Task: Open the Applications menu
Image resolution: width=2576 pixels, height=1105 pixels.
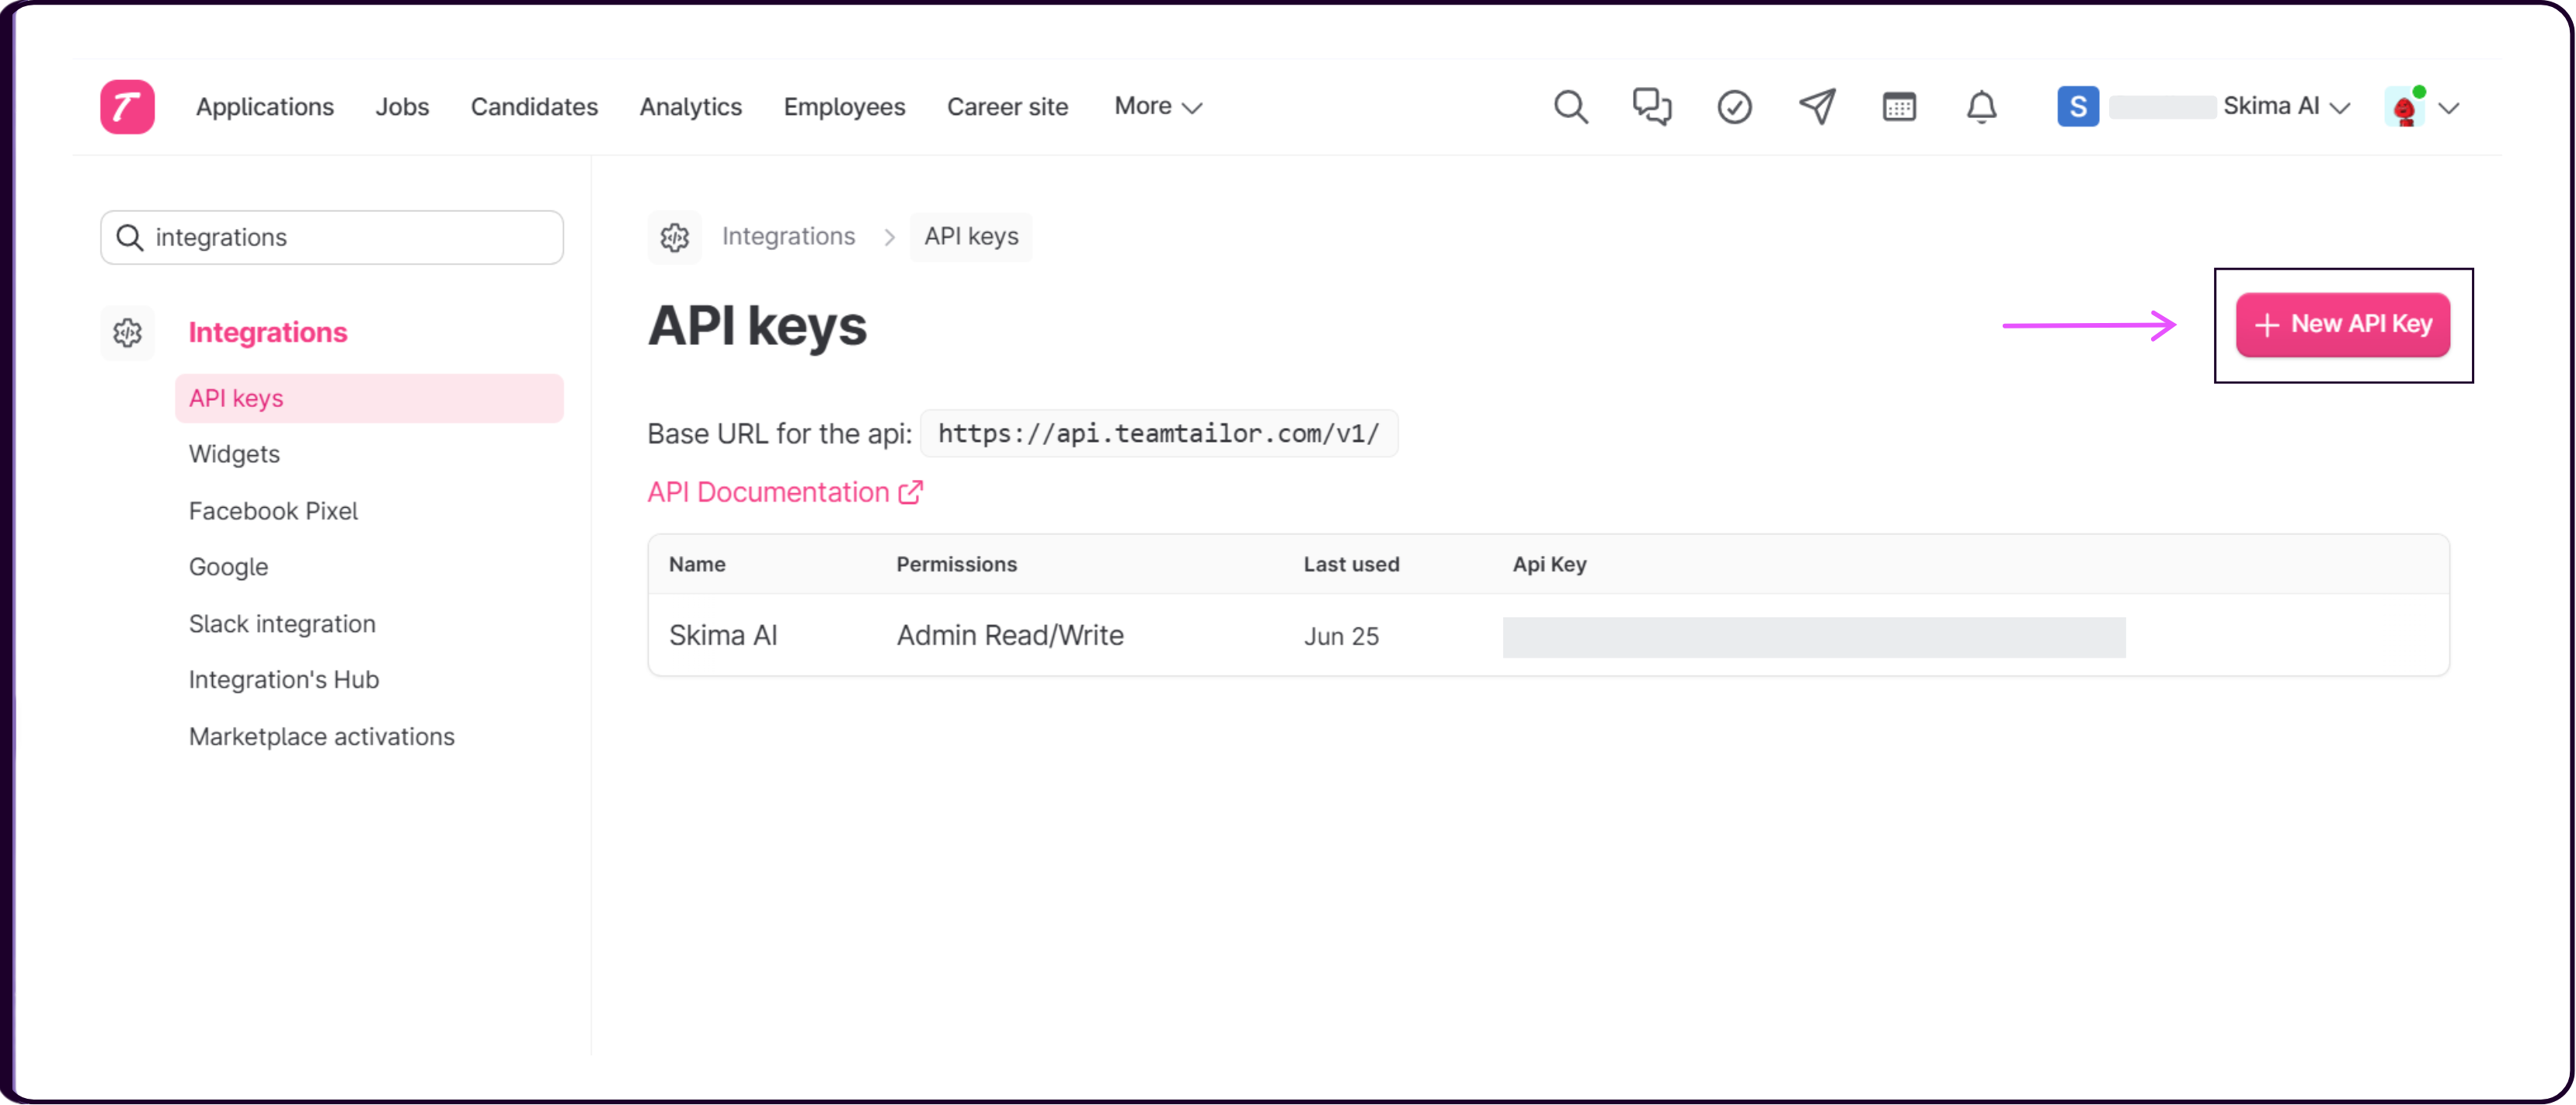Action: tap(265, 106)
